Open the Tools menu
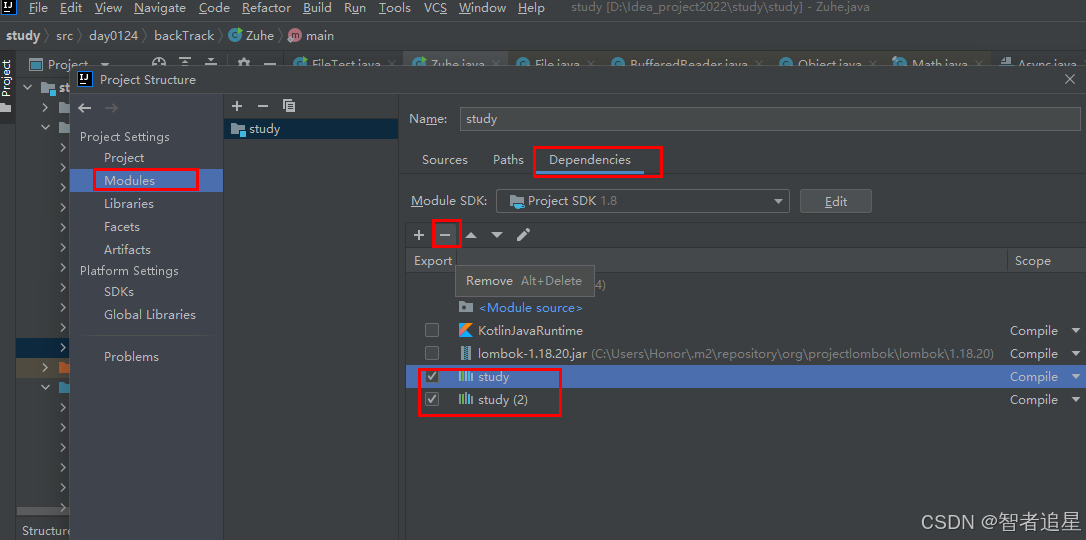The image size is (1086, 540). (395, 8)
